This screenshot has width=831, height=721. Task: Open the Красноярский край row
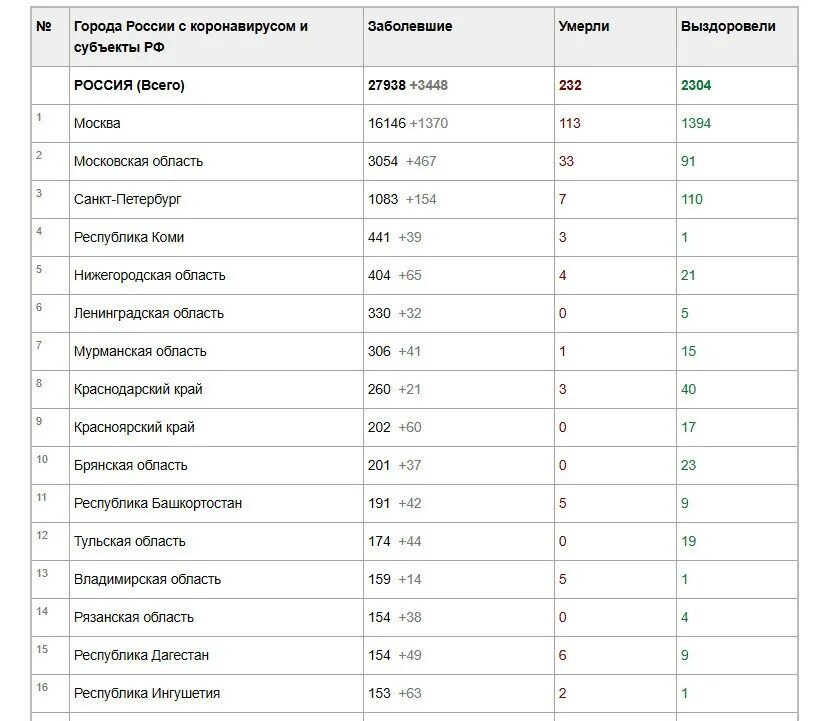point(134,427)
